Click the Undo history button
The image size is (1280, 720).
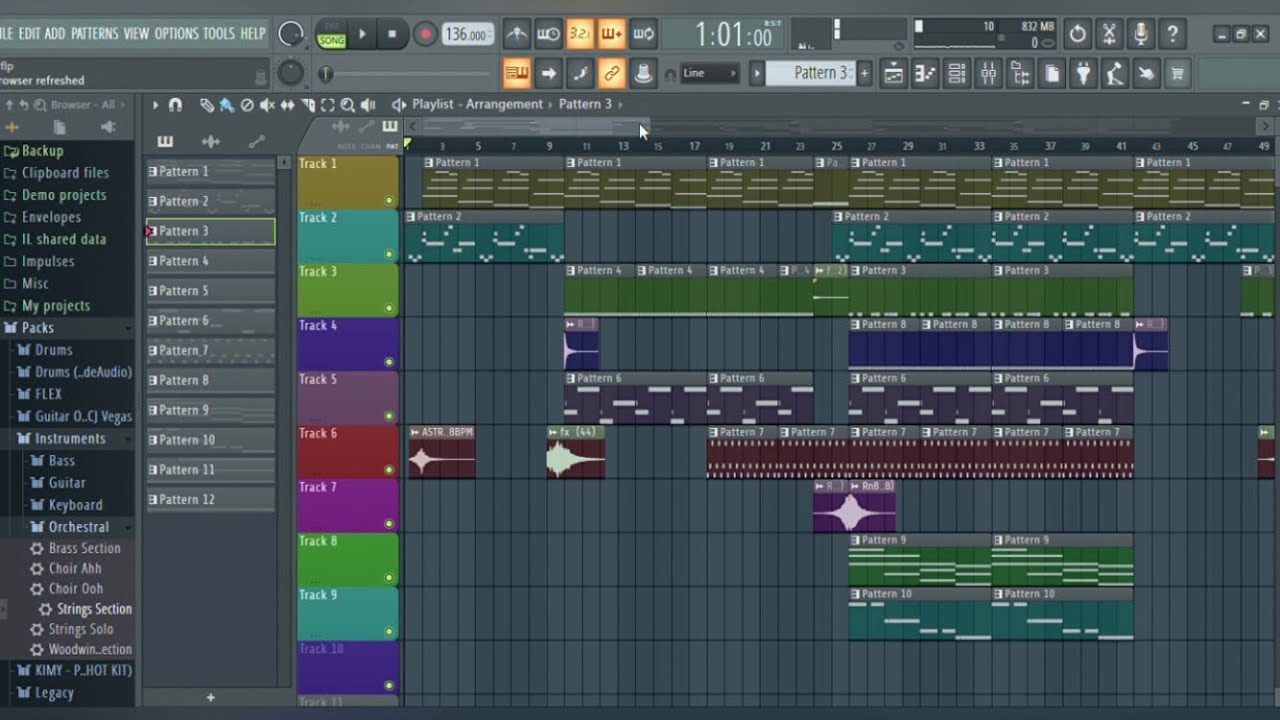[x=1078, y=34]
